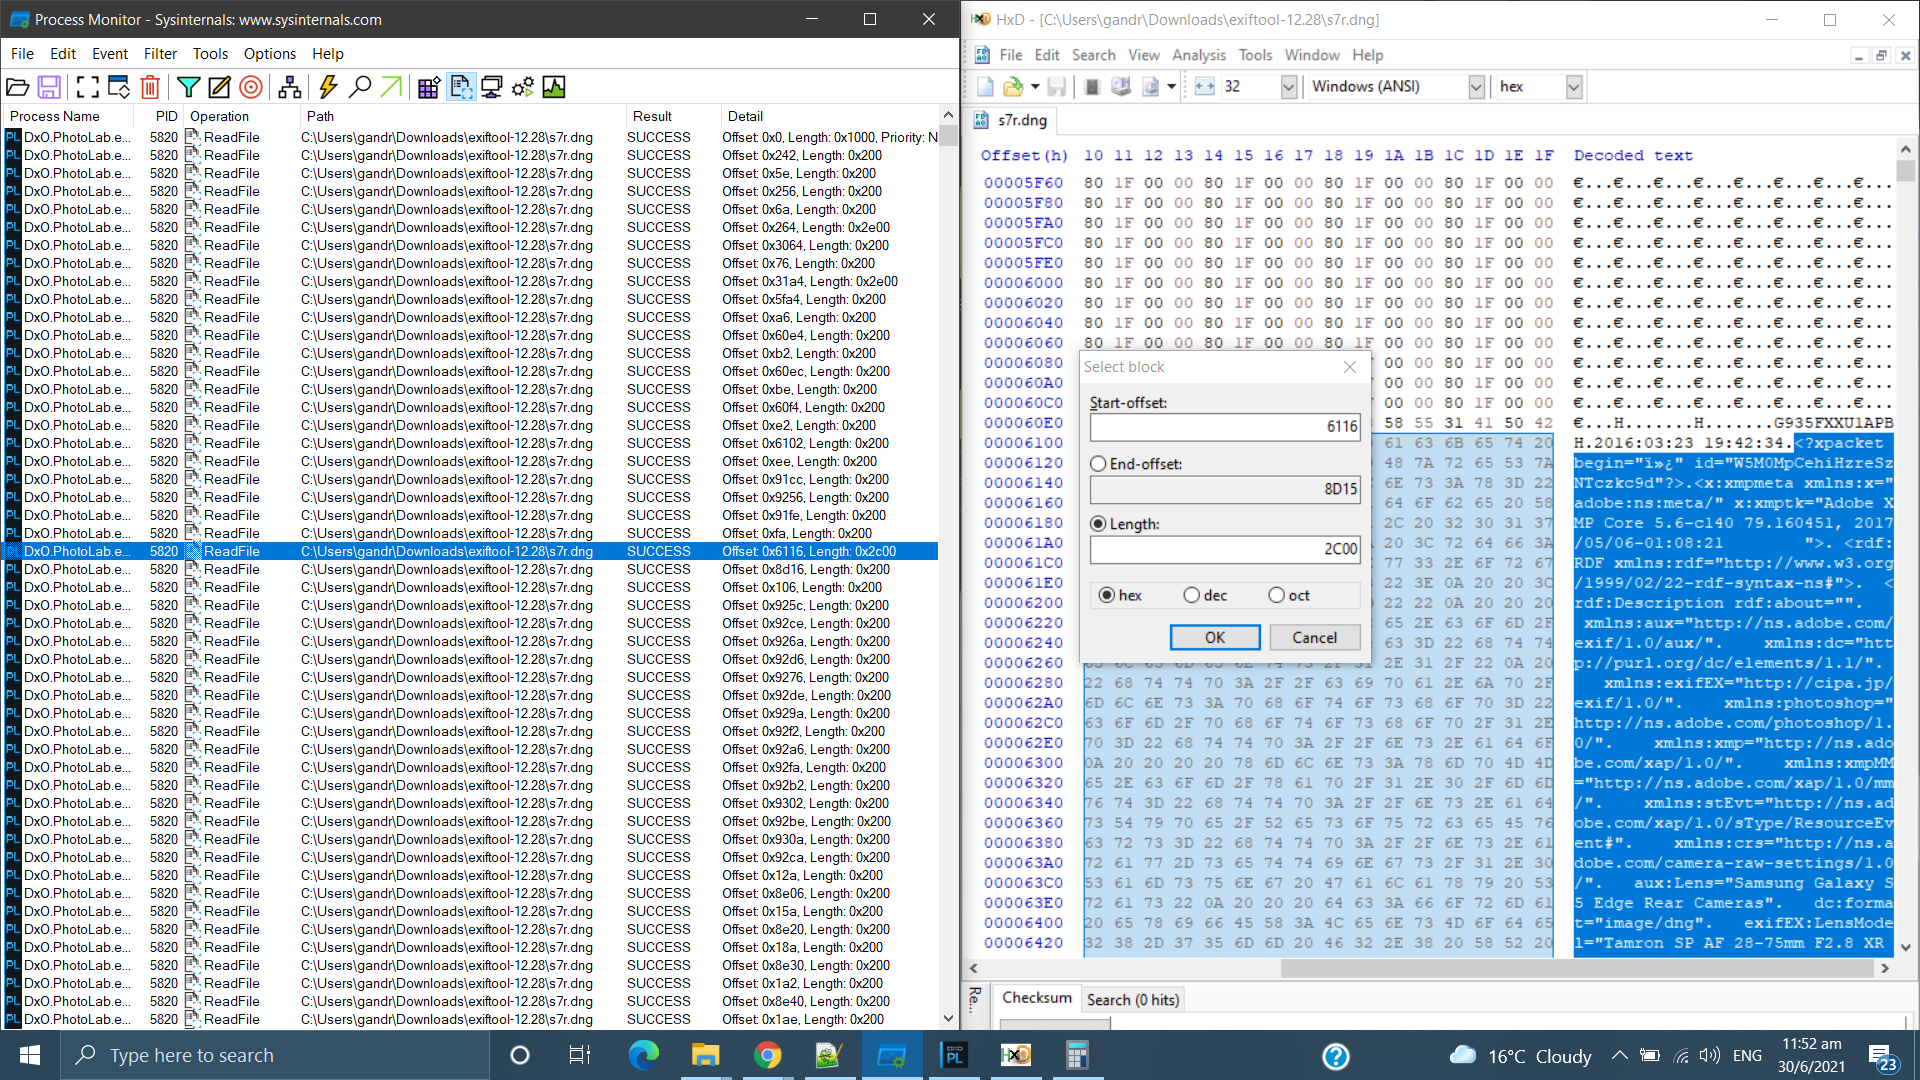The height and width of the screenshot is (1080, 1920).
Task: Click HxD scroll right arrow
Action: (x=1885, y=968)
